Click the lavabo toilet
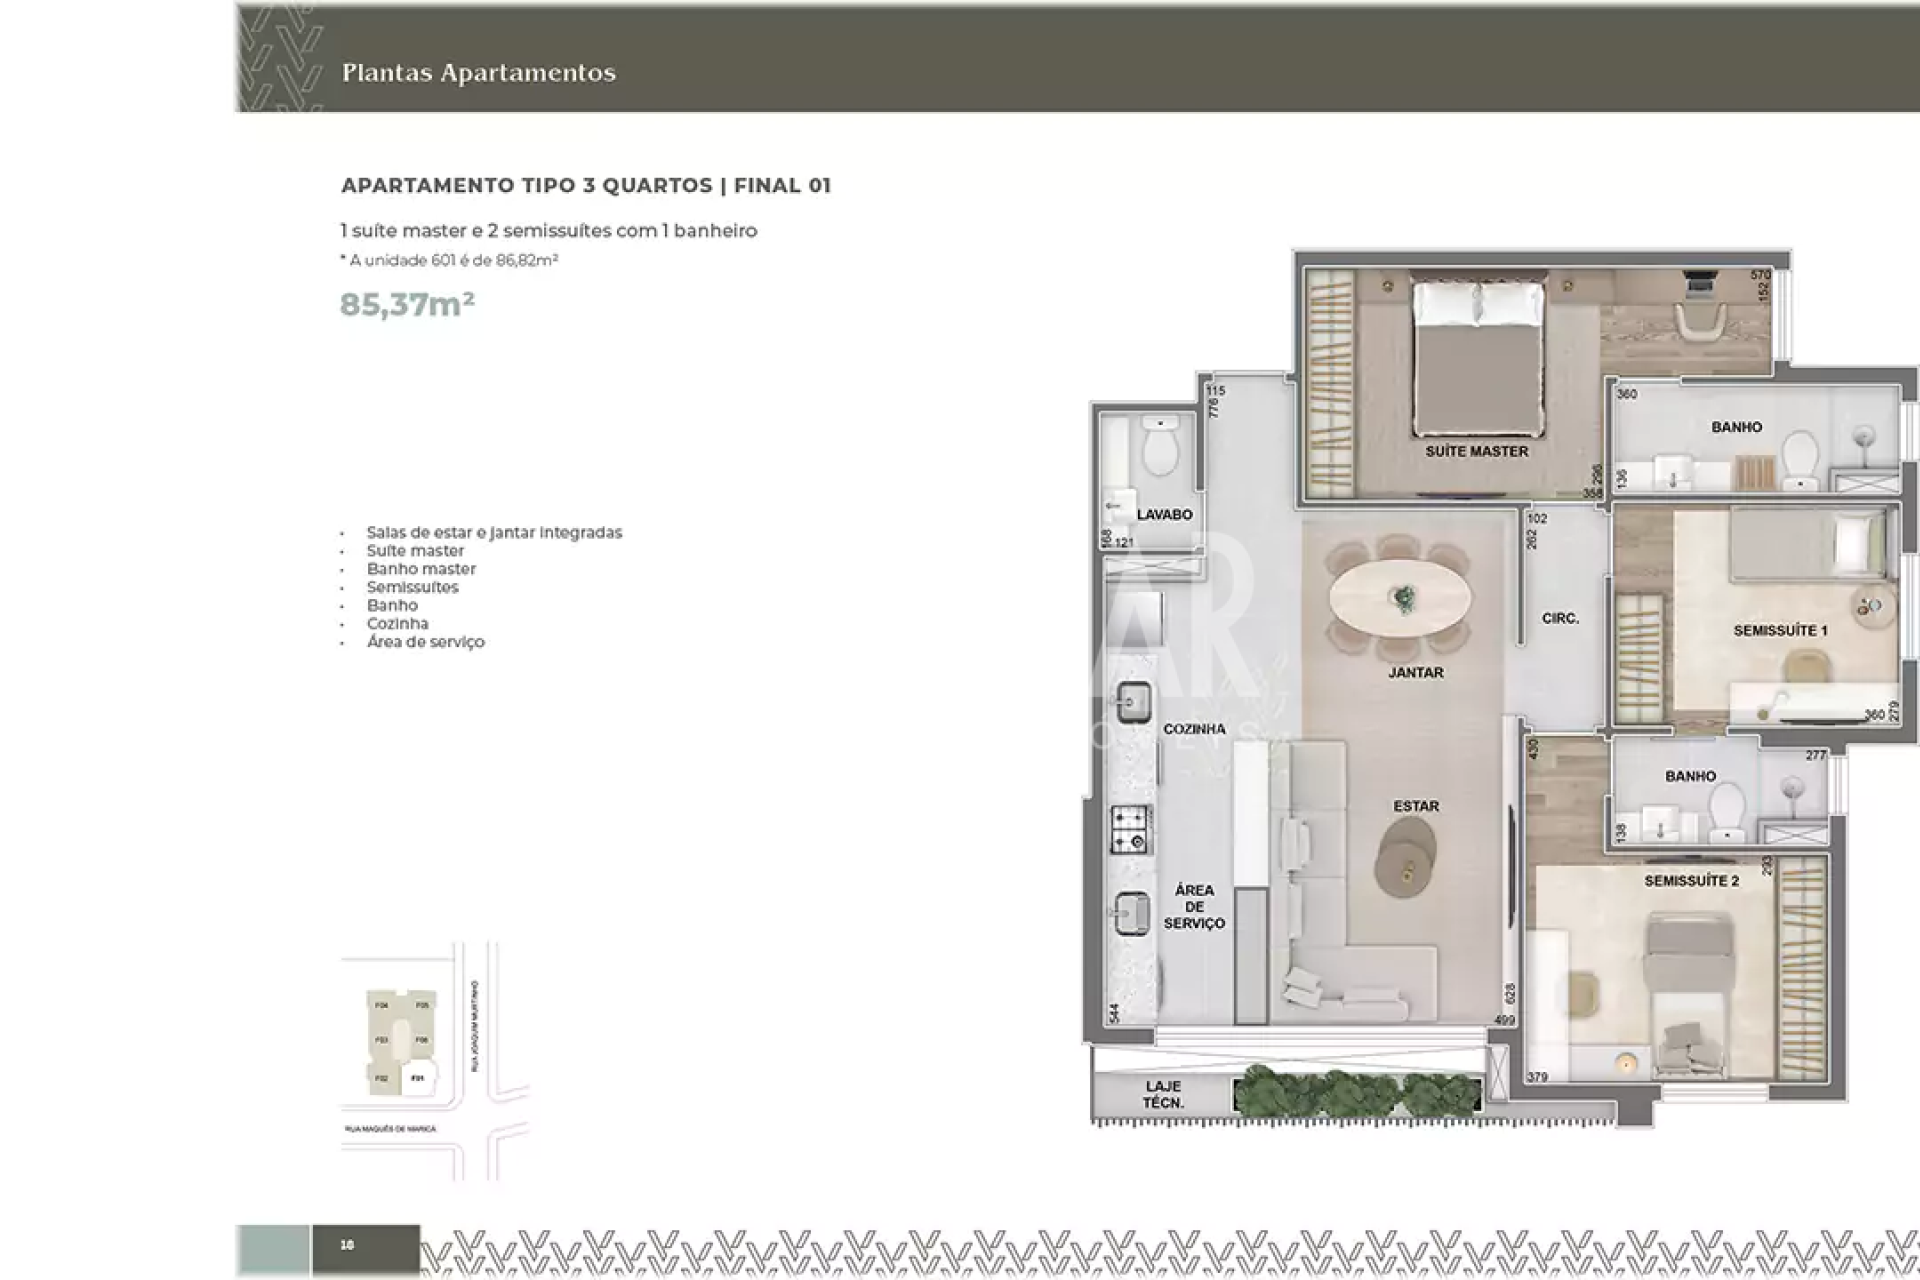This screenshot has height=1280, width=1920. 1160,447
